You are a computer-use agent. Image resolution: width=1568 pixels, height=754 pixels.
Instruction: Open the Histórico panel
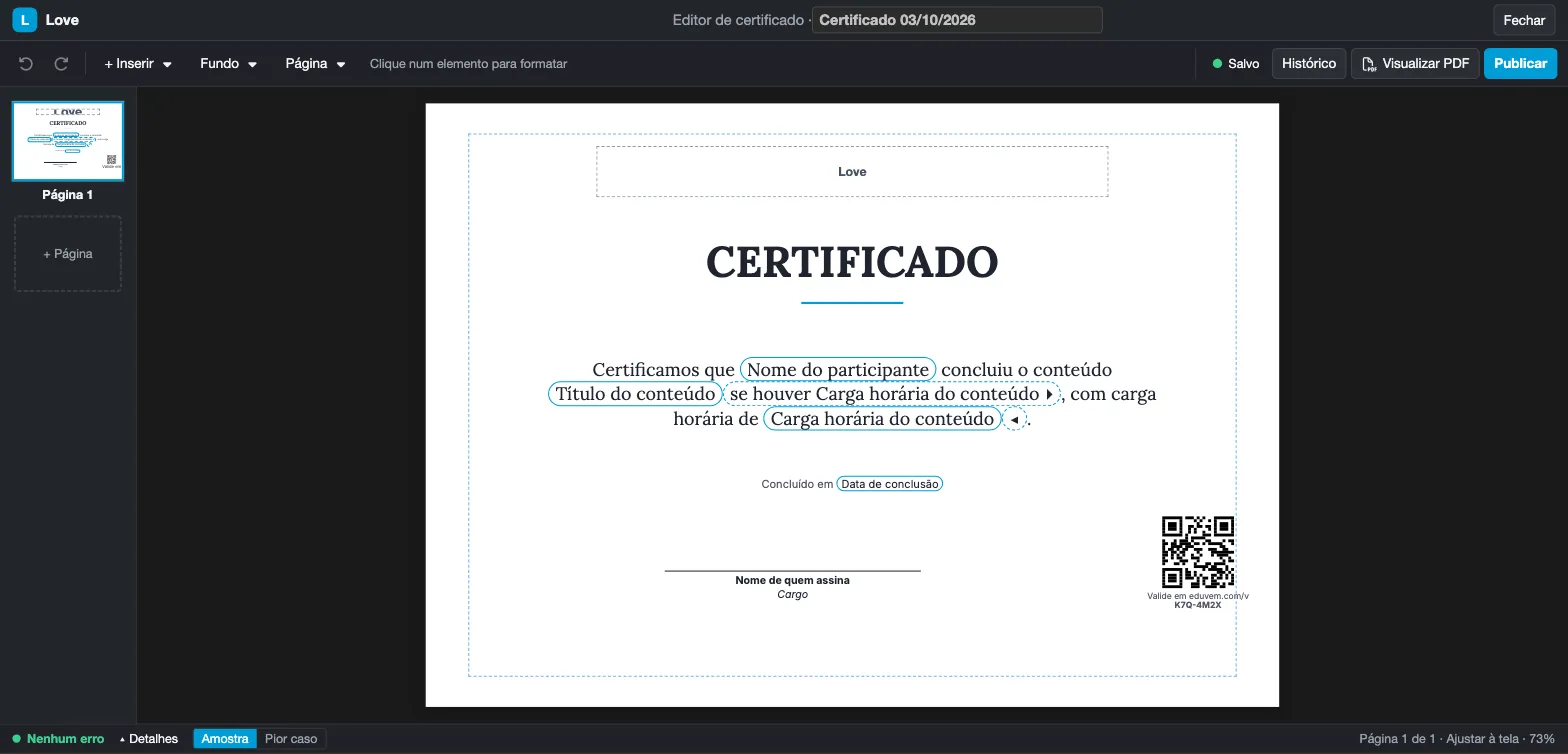pos(1309,64)
